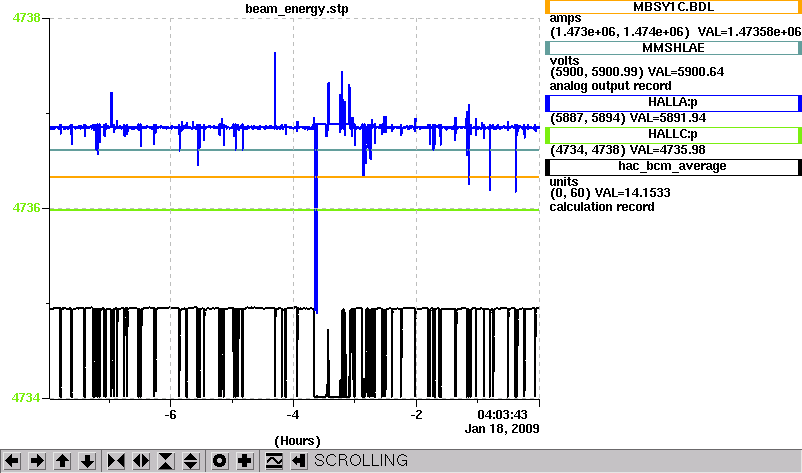Click the 'volts' units label

(x=565, y=61)
